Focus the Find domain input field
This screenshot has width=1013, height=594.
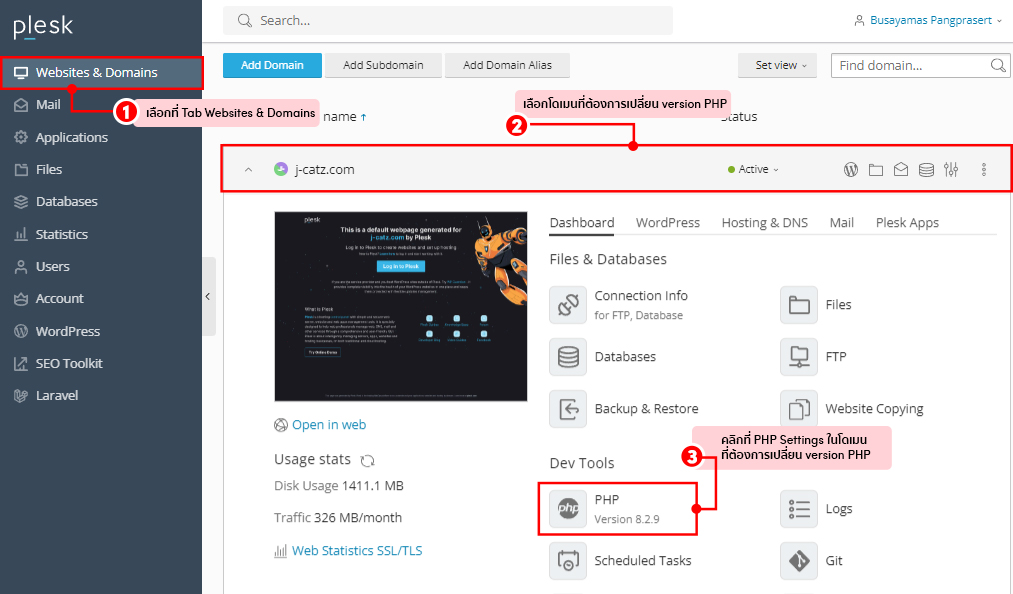click(911, 65)
